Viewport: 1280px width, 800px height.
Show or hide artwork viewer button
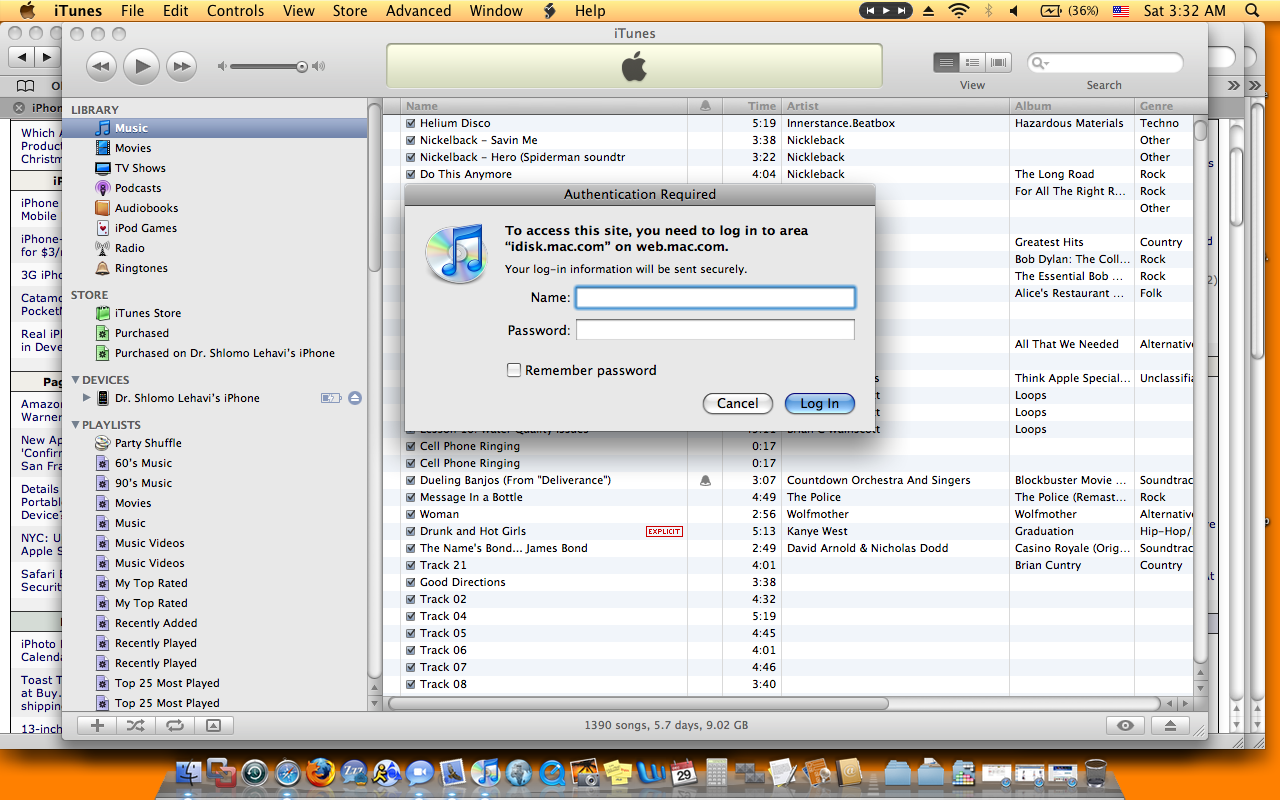213,726
